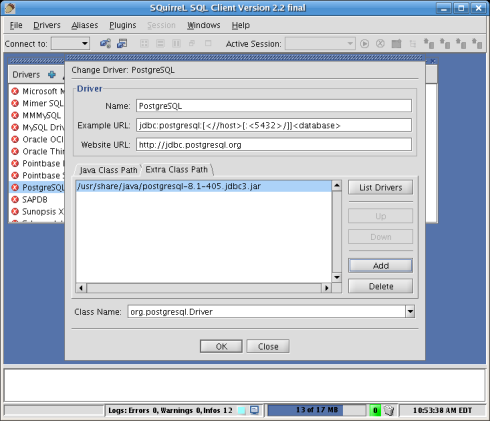Screen dimensions: 490x421
Task: Open the Plugins menu
Action: [x=123, y=25]
